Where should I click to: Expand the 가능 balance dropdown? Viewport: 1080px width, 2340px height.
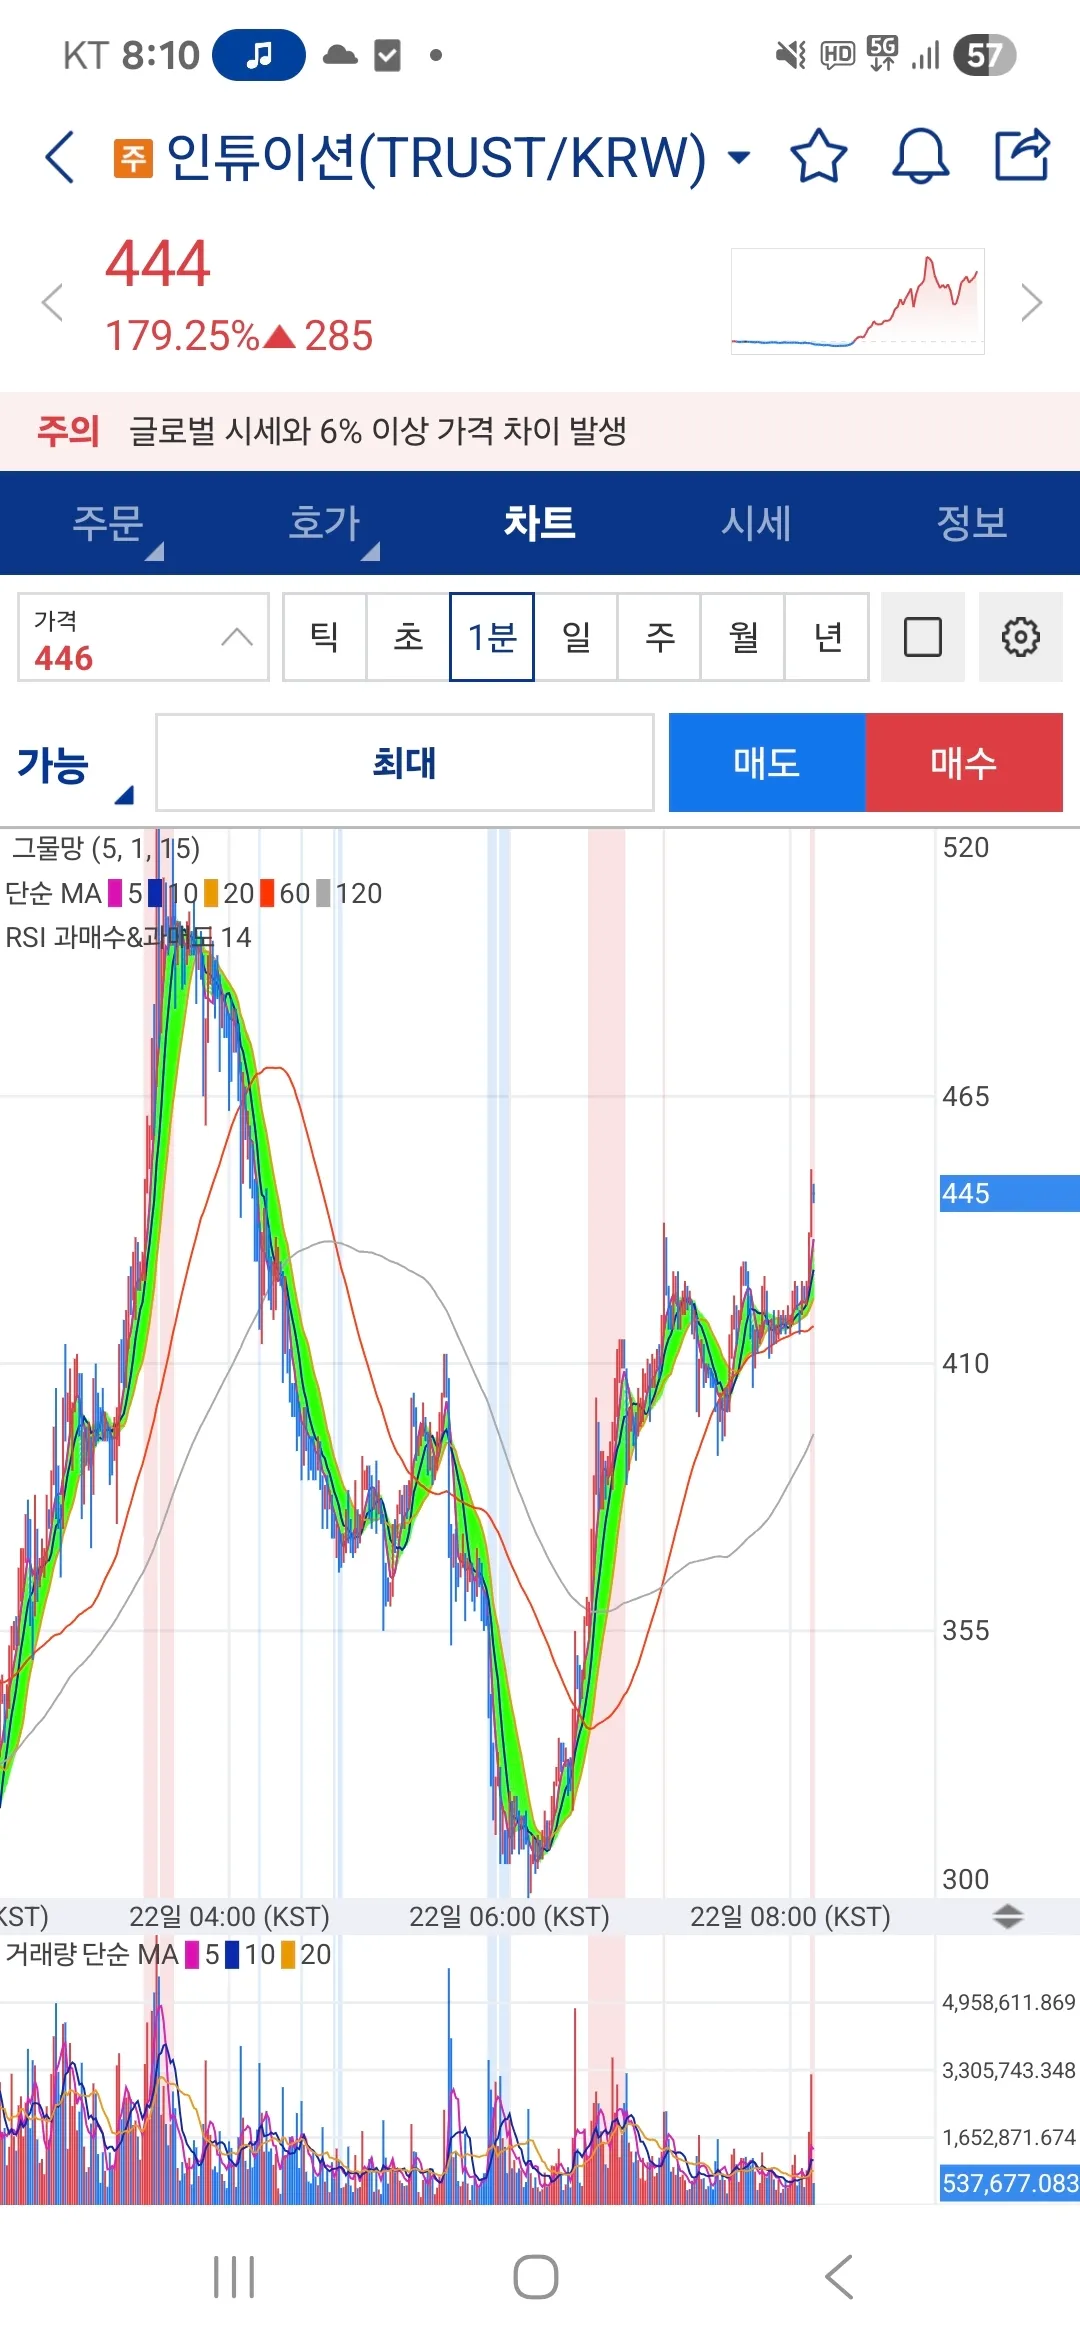coord(70,766)
